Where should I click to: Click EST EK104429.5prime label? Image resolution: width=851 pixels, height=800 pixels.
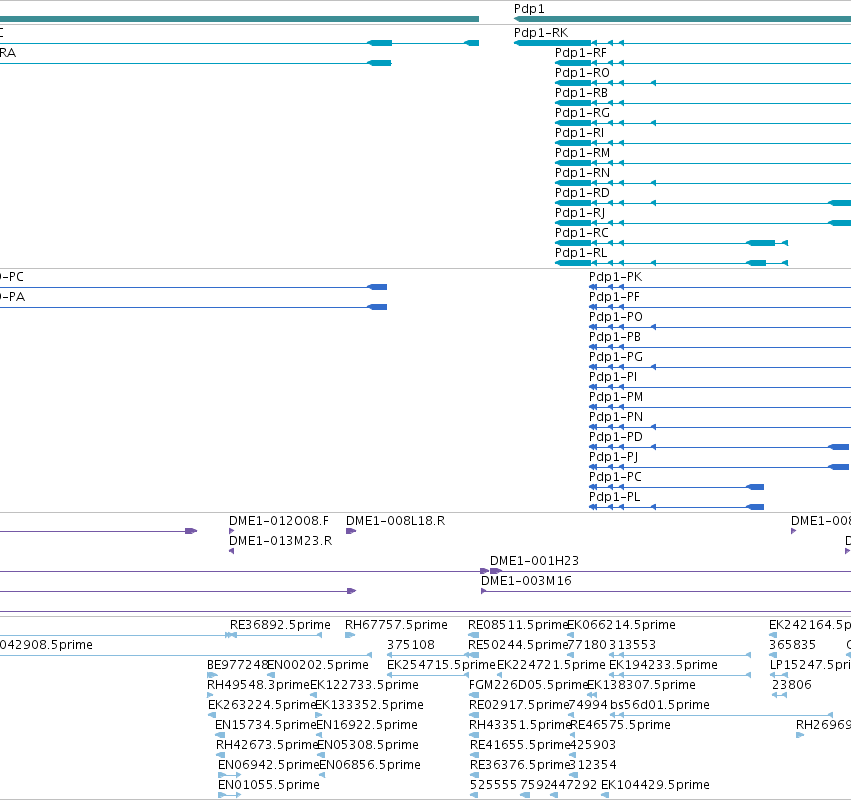(655, 785)
